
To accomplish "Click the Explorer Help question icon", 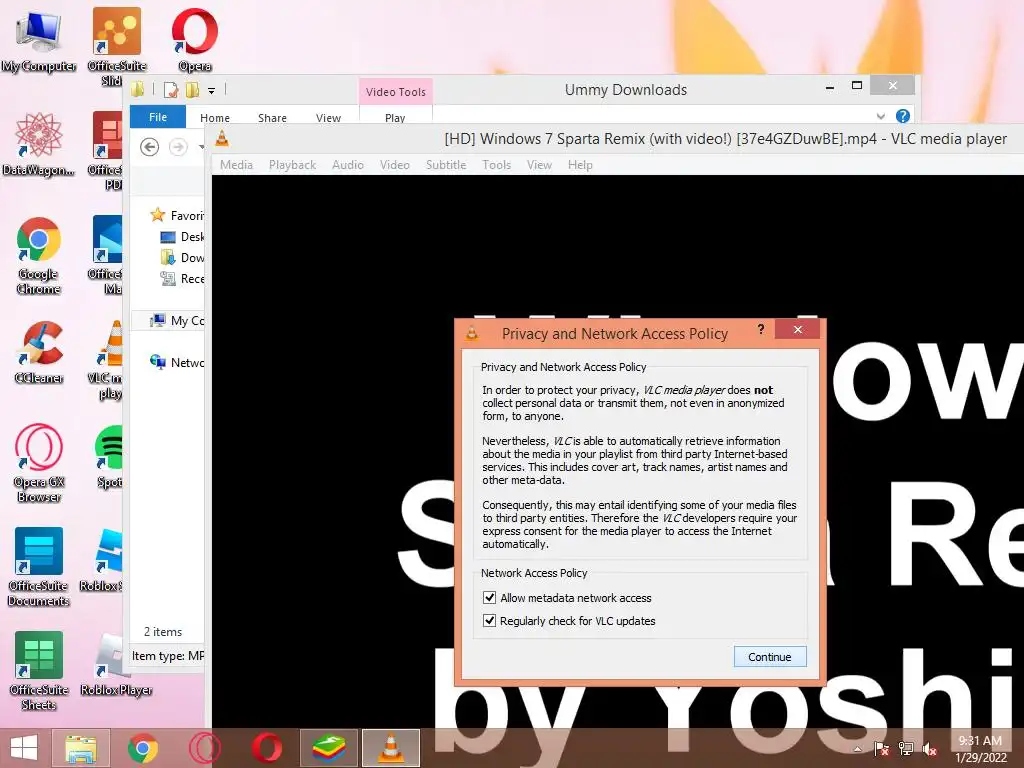I will [903, 116].
